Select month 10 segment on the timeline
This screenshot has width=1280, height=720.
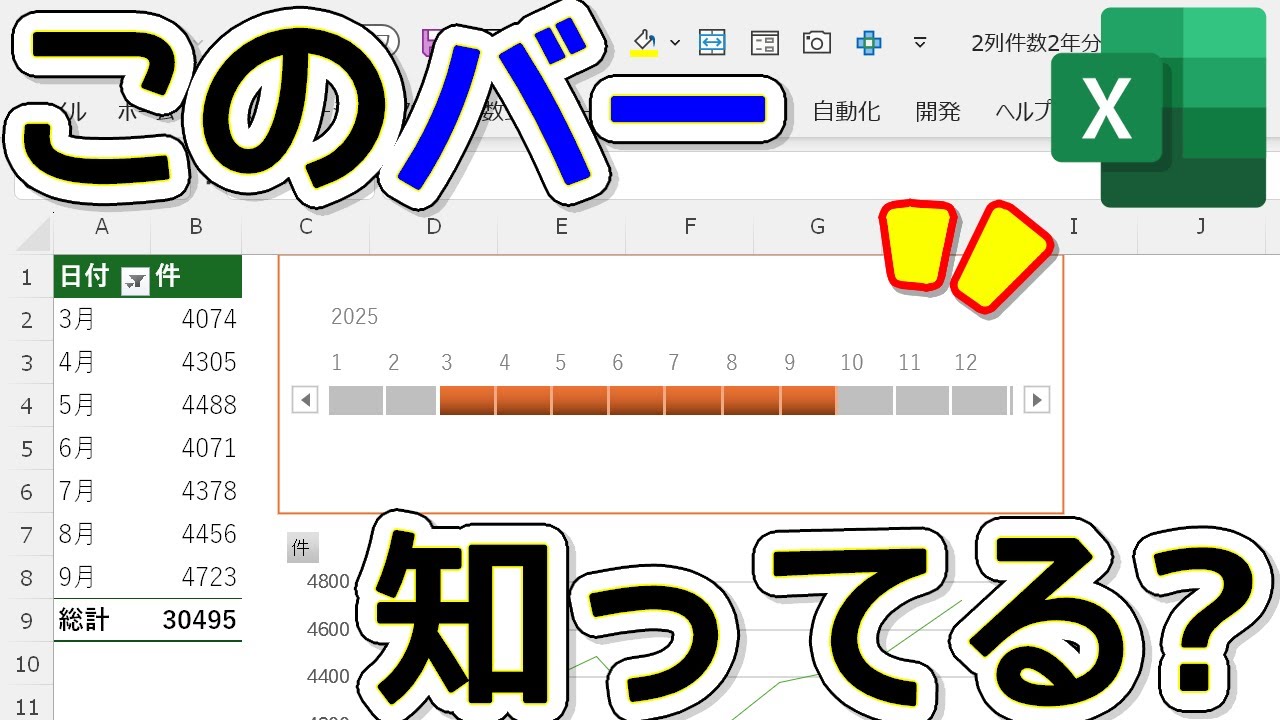click(865, 401)
